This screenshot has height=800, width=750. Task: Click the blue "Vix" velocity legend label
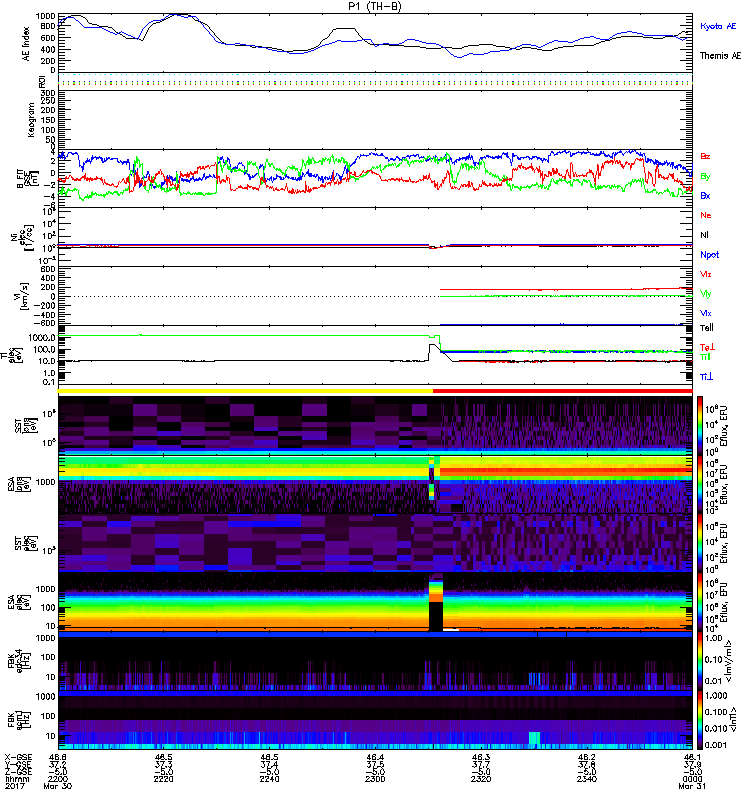click(x=706, y=313)
